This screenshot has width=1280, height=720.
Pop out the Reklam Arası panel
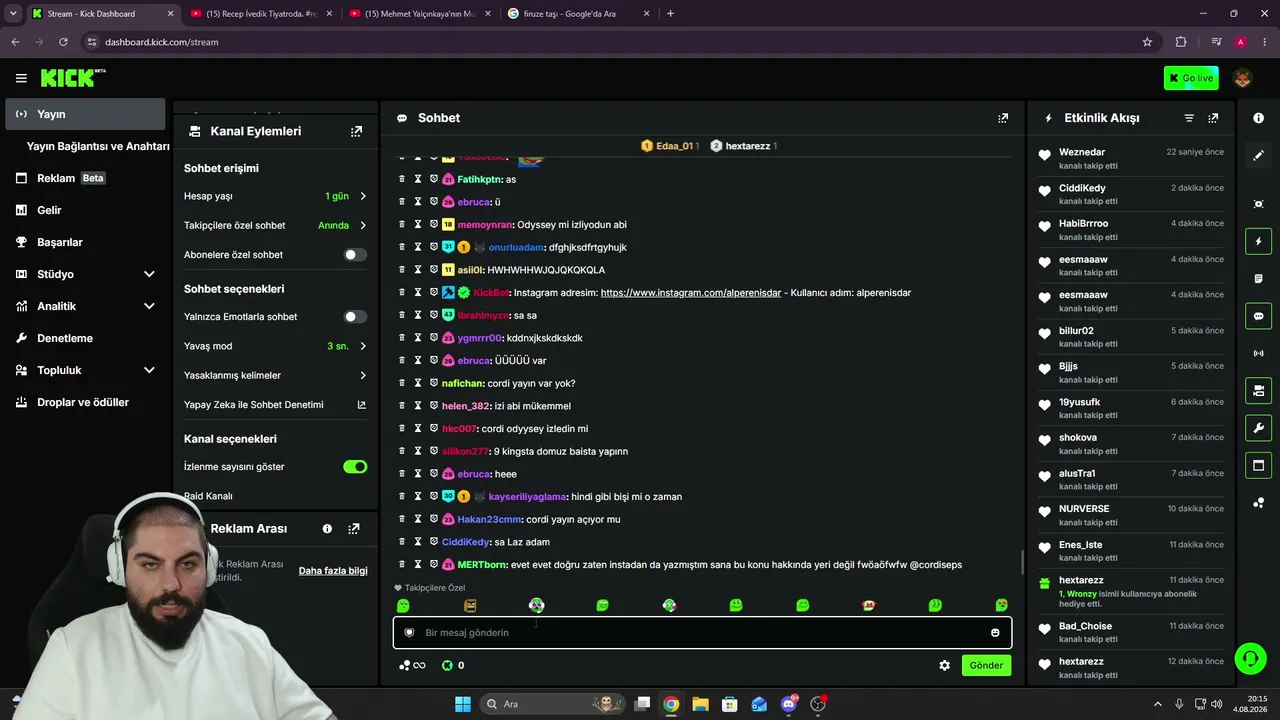[354, 528]
